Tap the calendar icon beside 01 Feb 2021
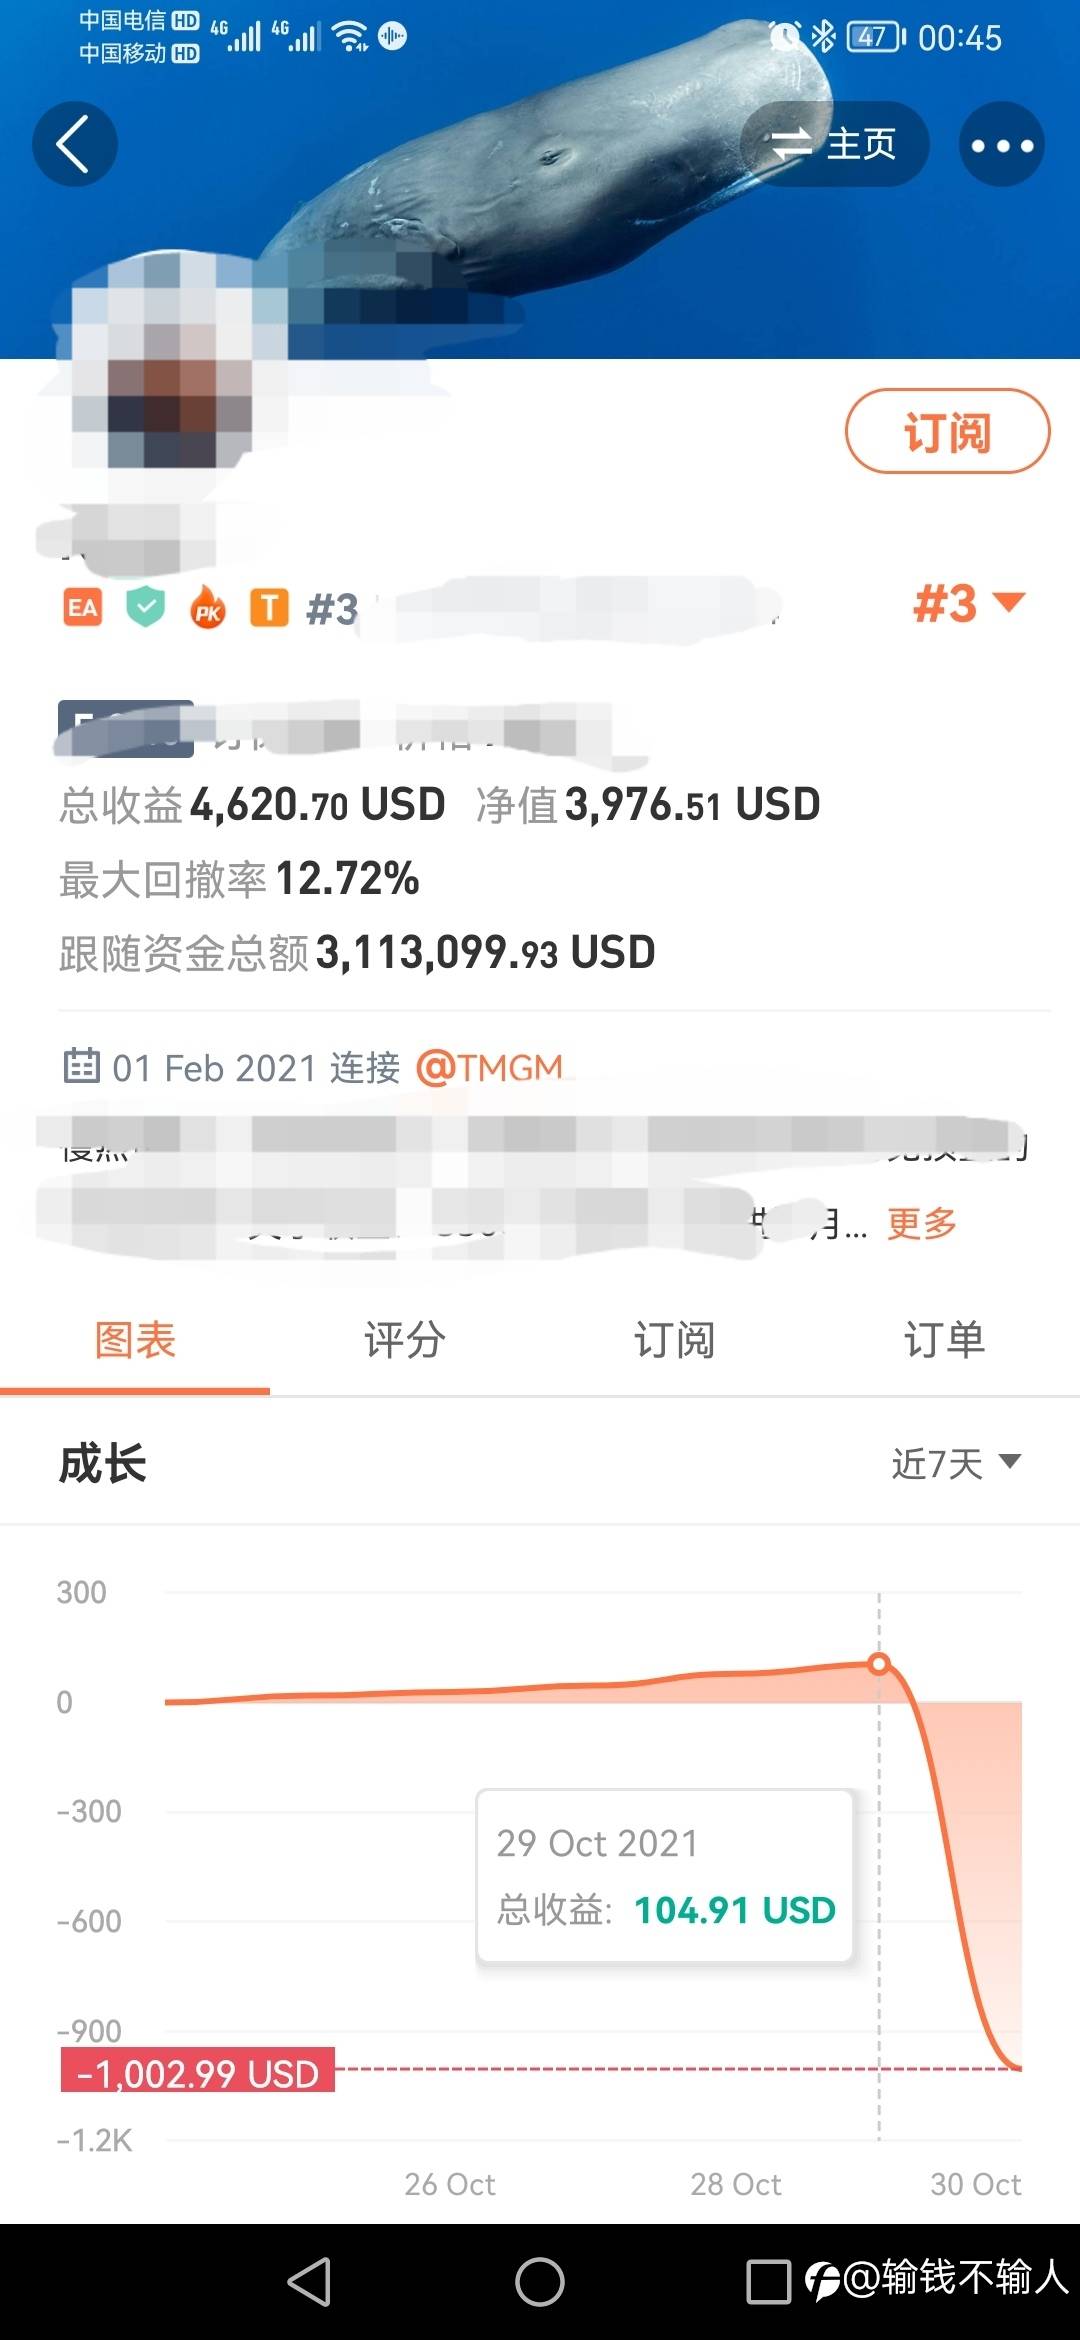This screenshot has width=1080, height=2340. pos(82,1066)
